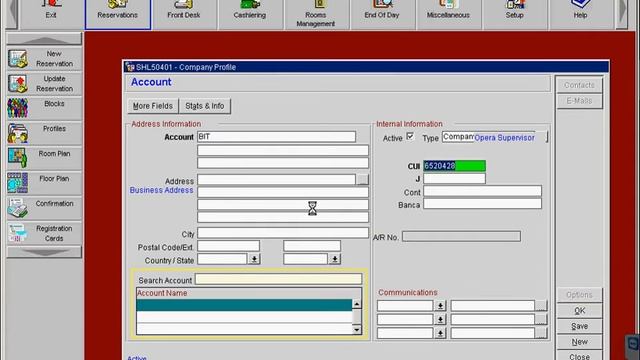Open Rooms Management in the toolbar
Image resolution: width=640 pixels, height=360 pixels.
316,14
